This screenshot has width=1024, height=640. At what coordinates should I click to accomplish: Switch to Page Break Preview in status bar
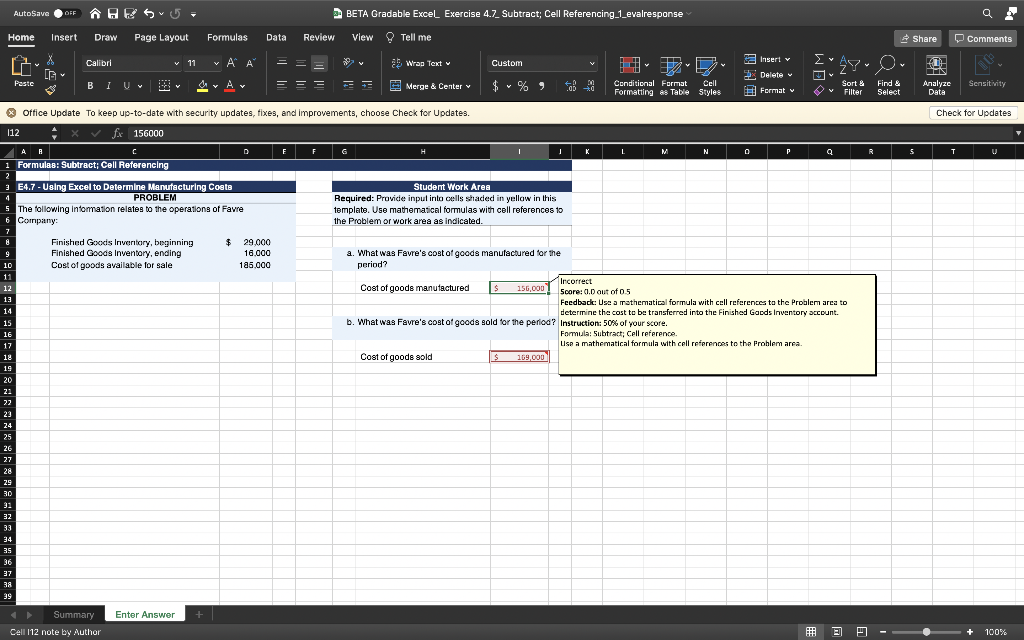coord(862,632)
